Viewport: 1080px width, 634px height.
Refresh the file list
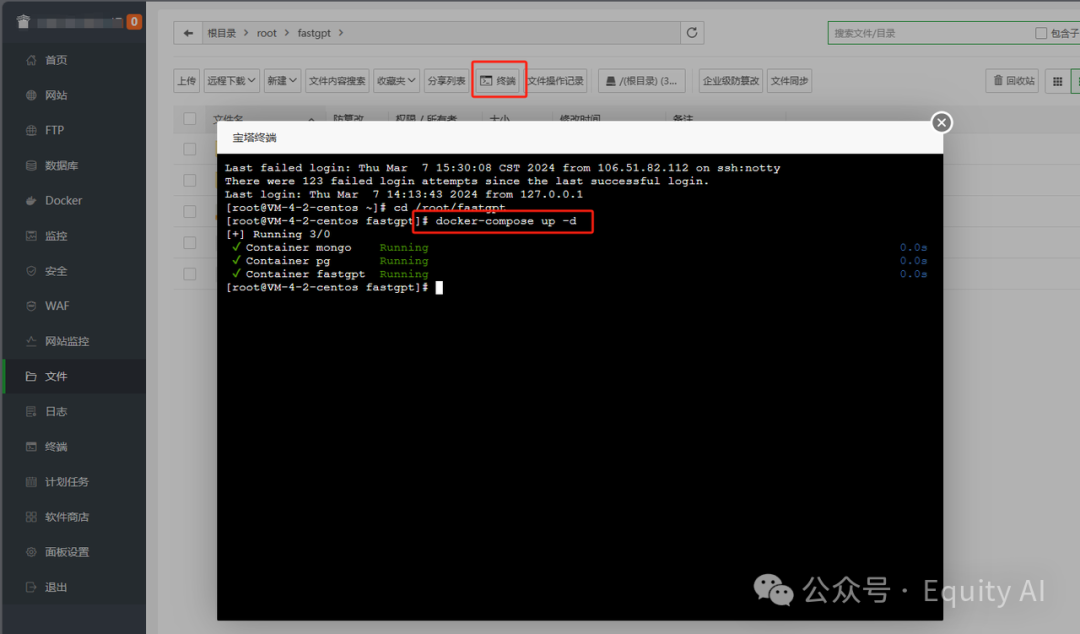point(692,32)
